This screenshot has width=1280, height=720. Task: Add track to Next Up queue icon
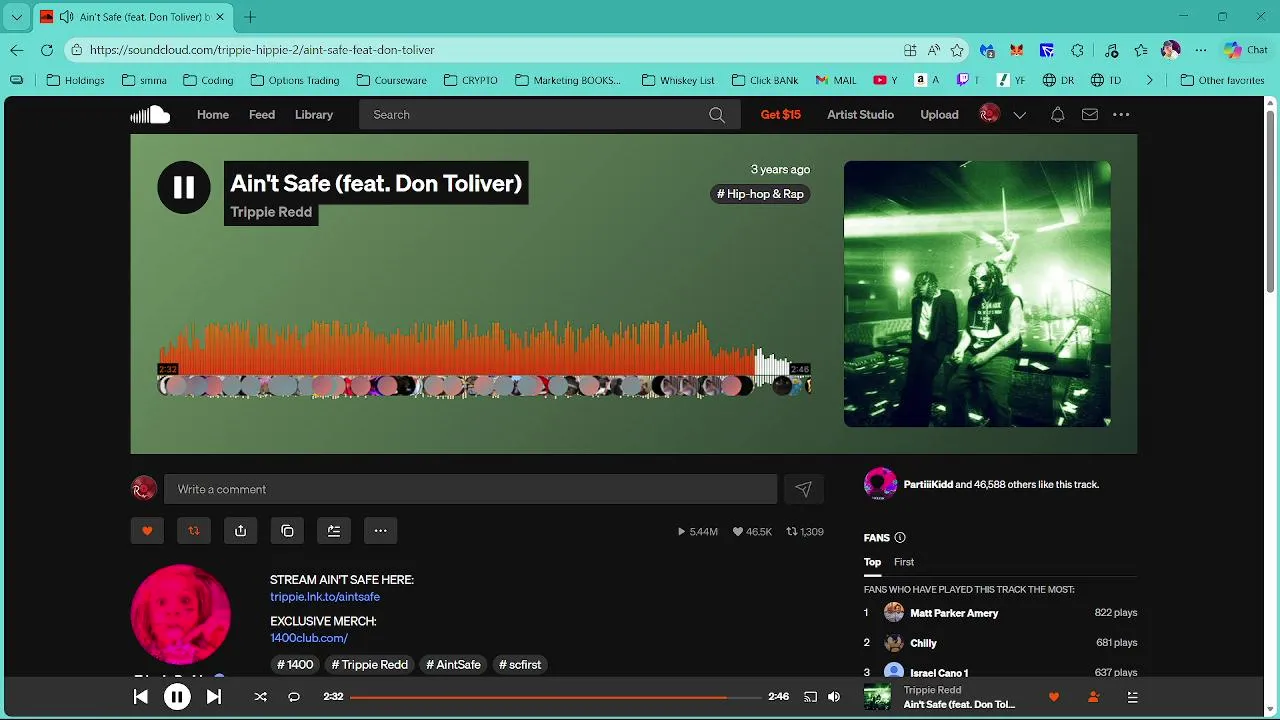click(x=334, y=531)
